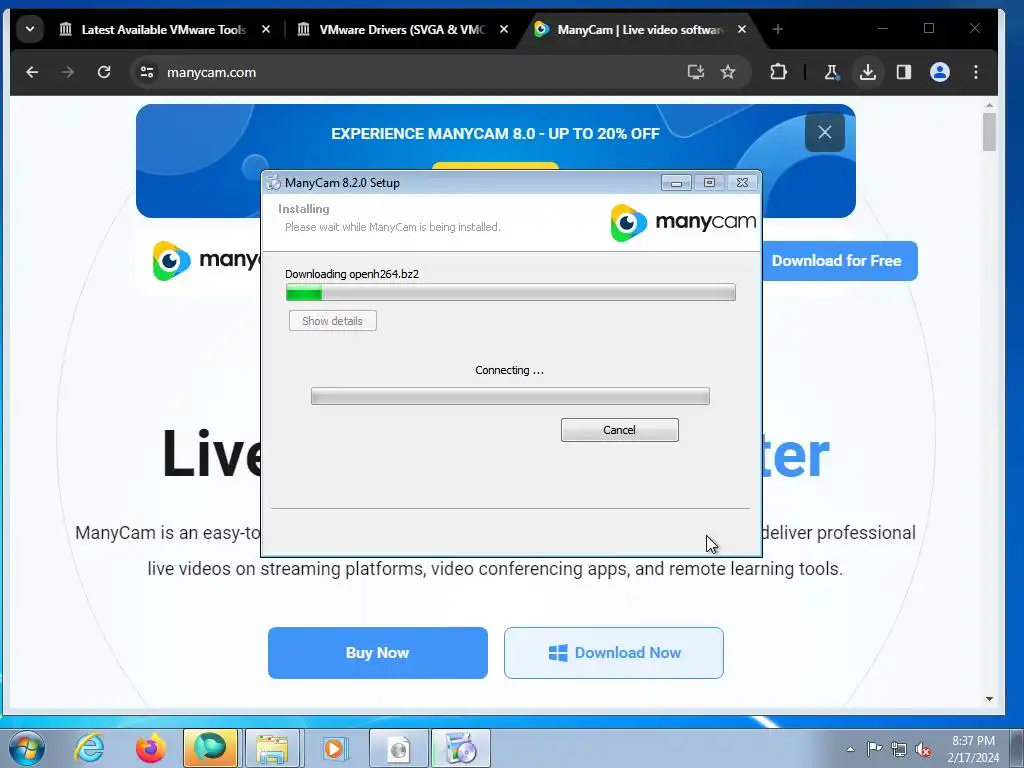The height and width of the screenshot is (768, 1024).
Task: Open site information icon in address bar
Action: tap(147, 72)
